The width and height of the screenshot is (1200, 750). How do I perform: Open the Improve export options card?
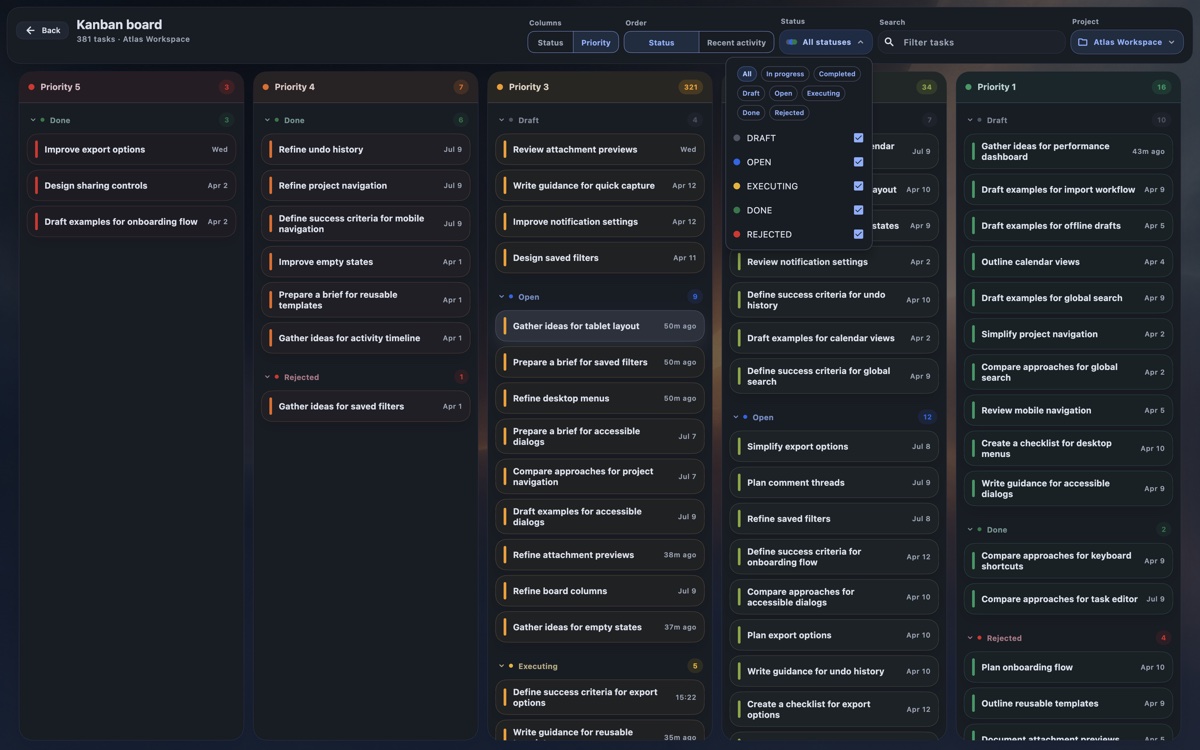[131, 150]
